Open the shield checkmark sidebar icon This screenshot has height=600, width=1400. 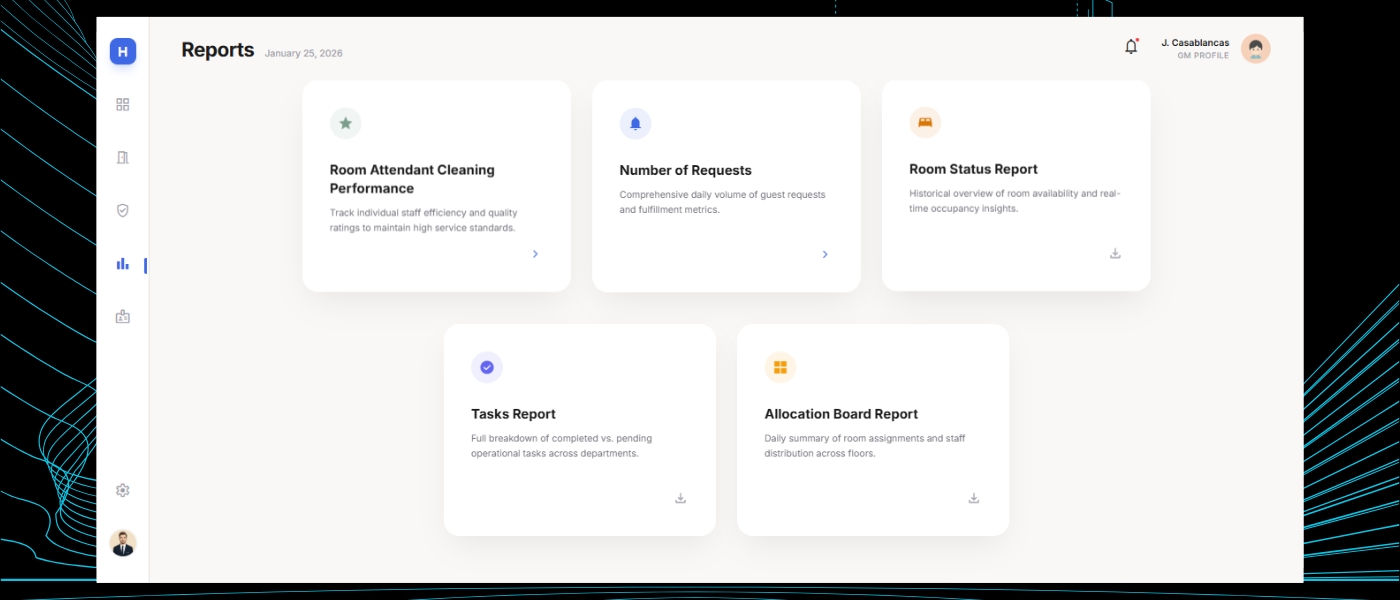click(x=123, y=210)
